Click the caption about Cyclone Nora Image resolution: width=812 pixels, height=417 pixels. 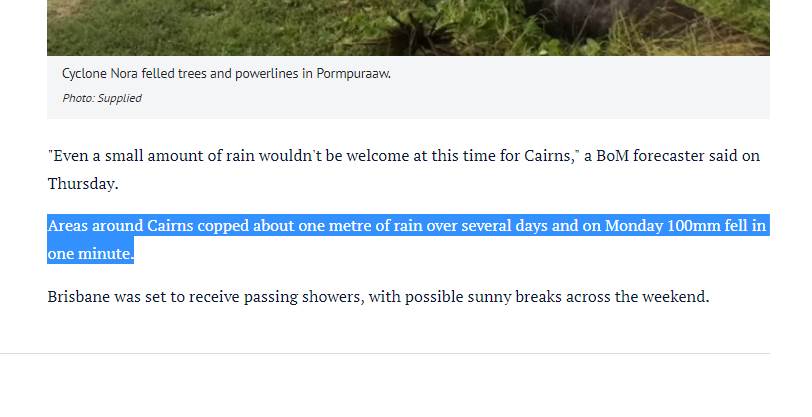pos(226,74)
